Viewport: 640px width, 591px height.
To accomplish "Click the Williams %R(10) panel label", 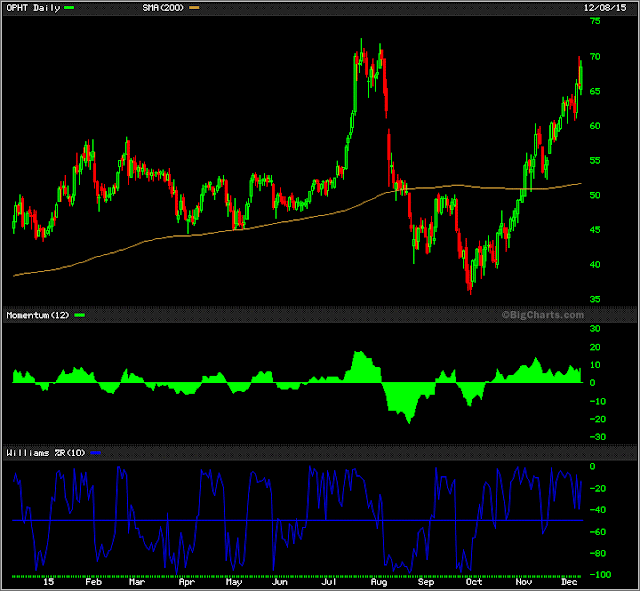I will [x=46, y=453].
